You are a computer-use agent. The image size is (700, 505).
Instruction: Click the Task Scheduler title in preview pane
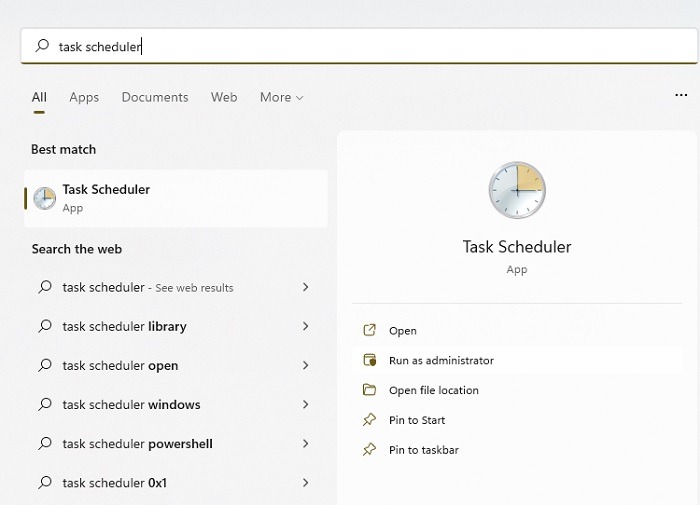point(517,246)
